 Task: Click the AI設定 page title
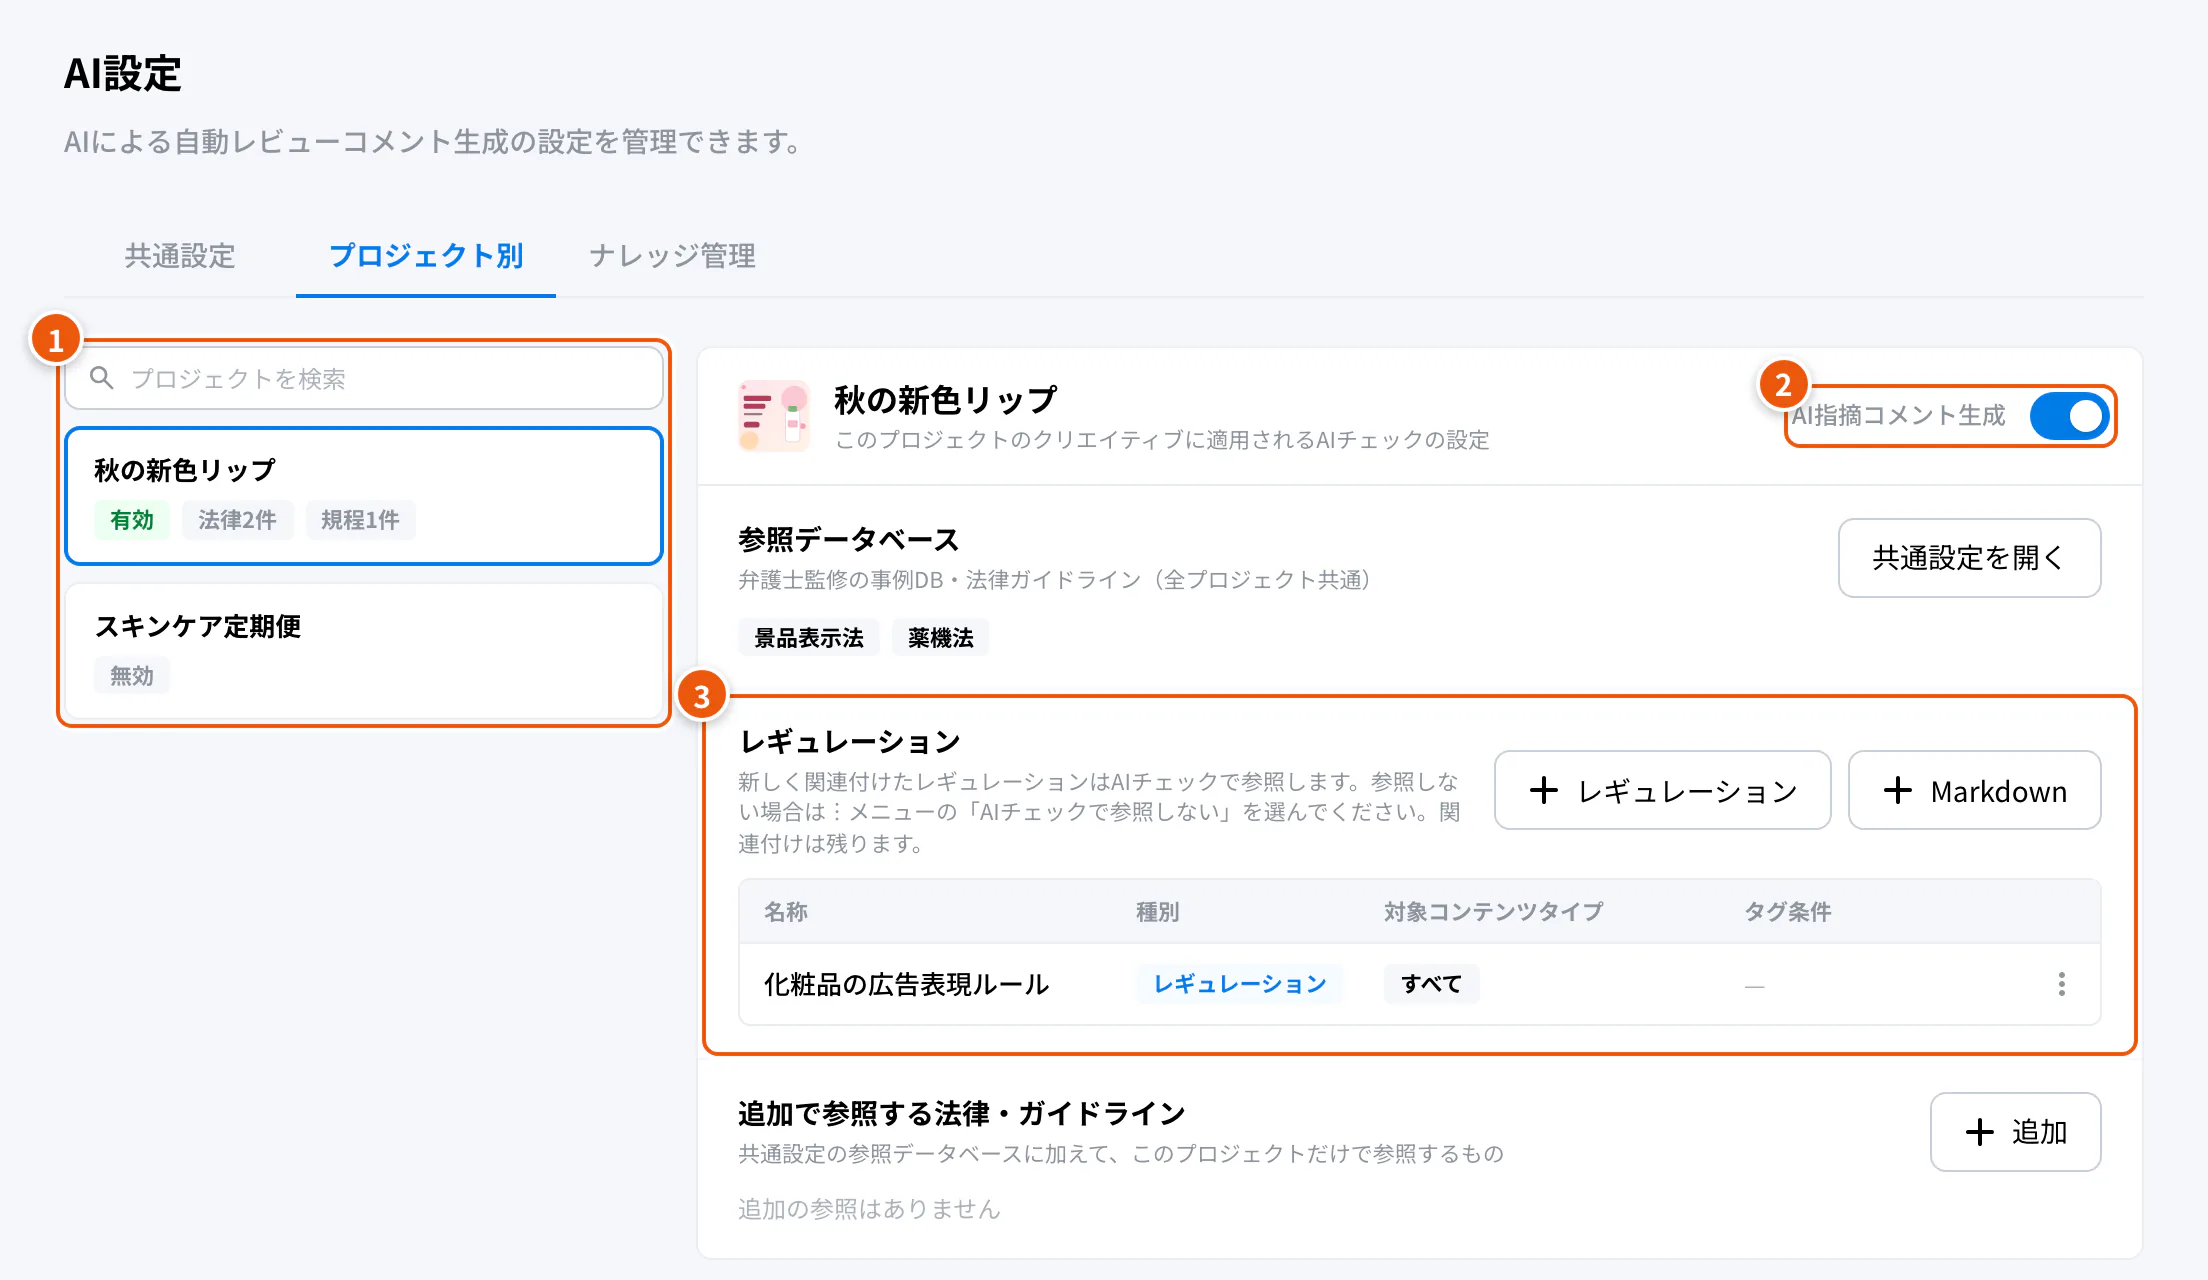[122, 73]
